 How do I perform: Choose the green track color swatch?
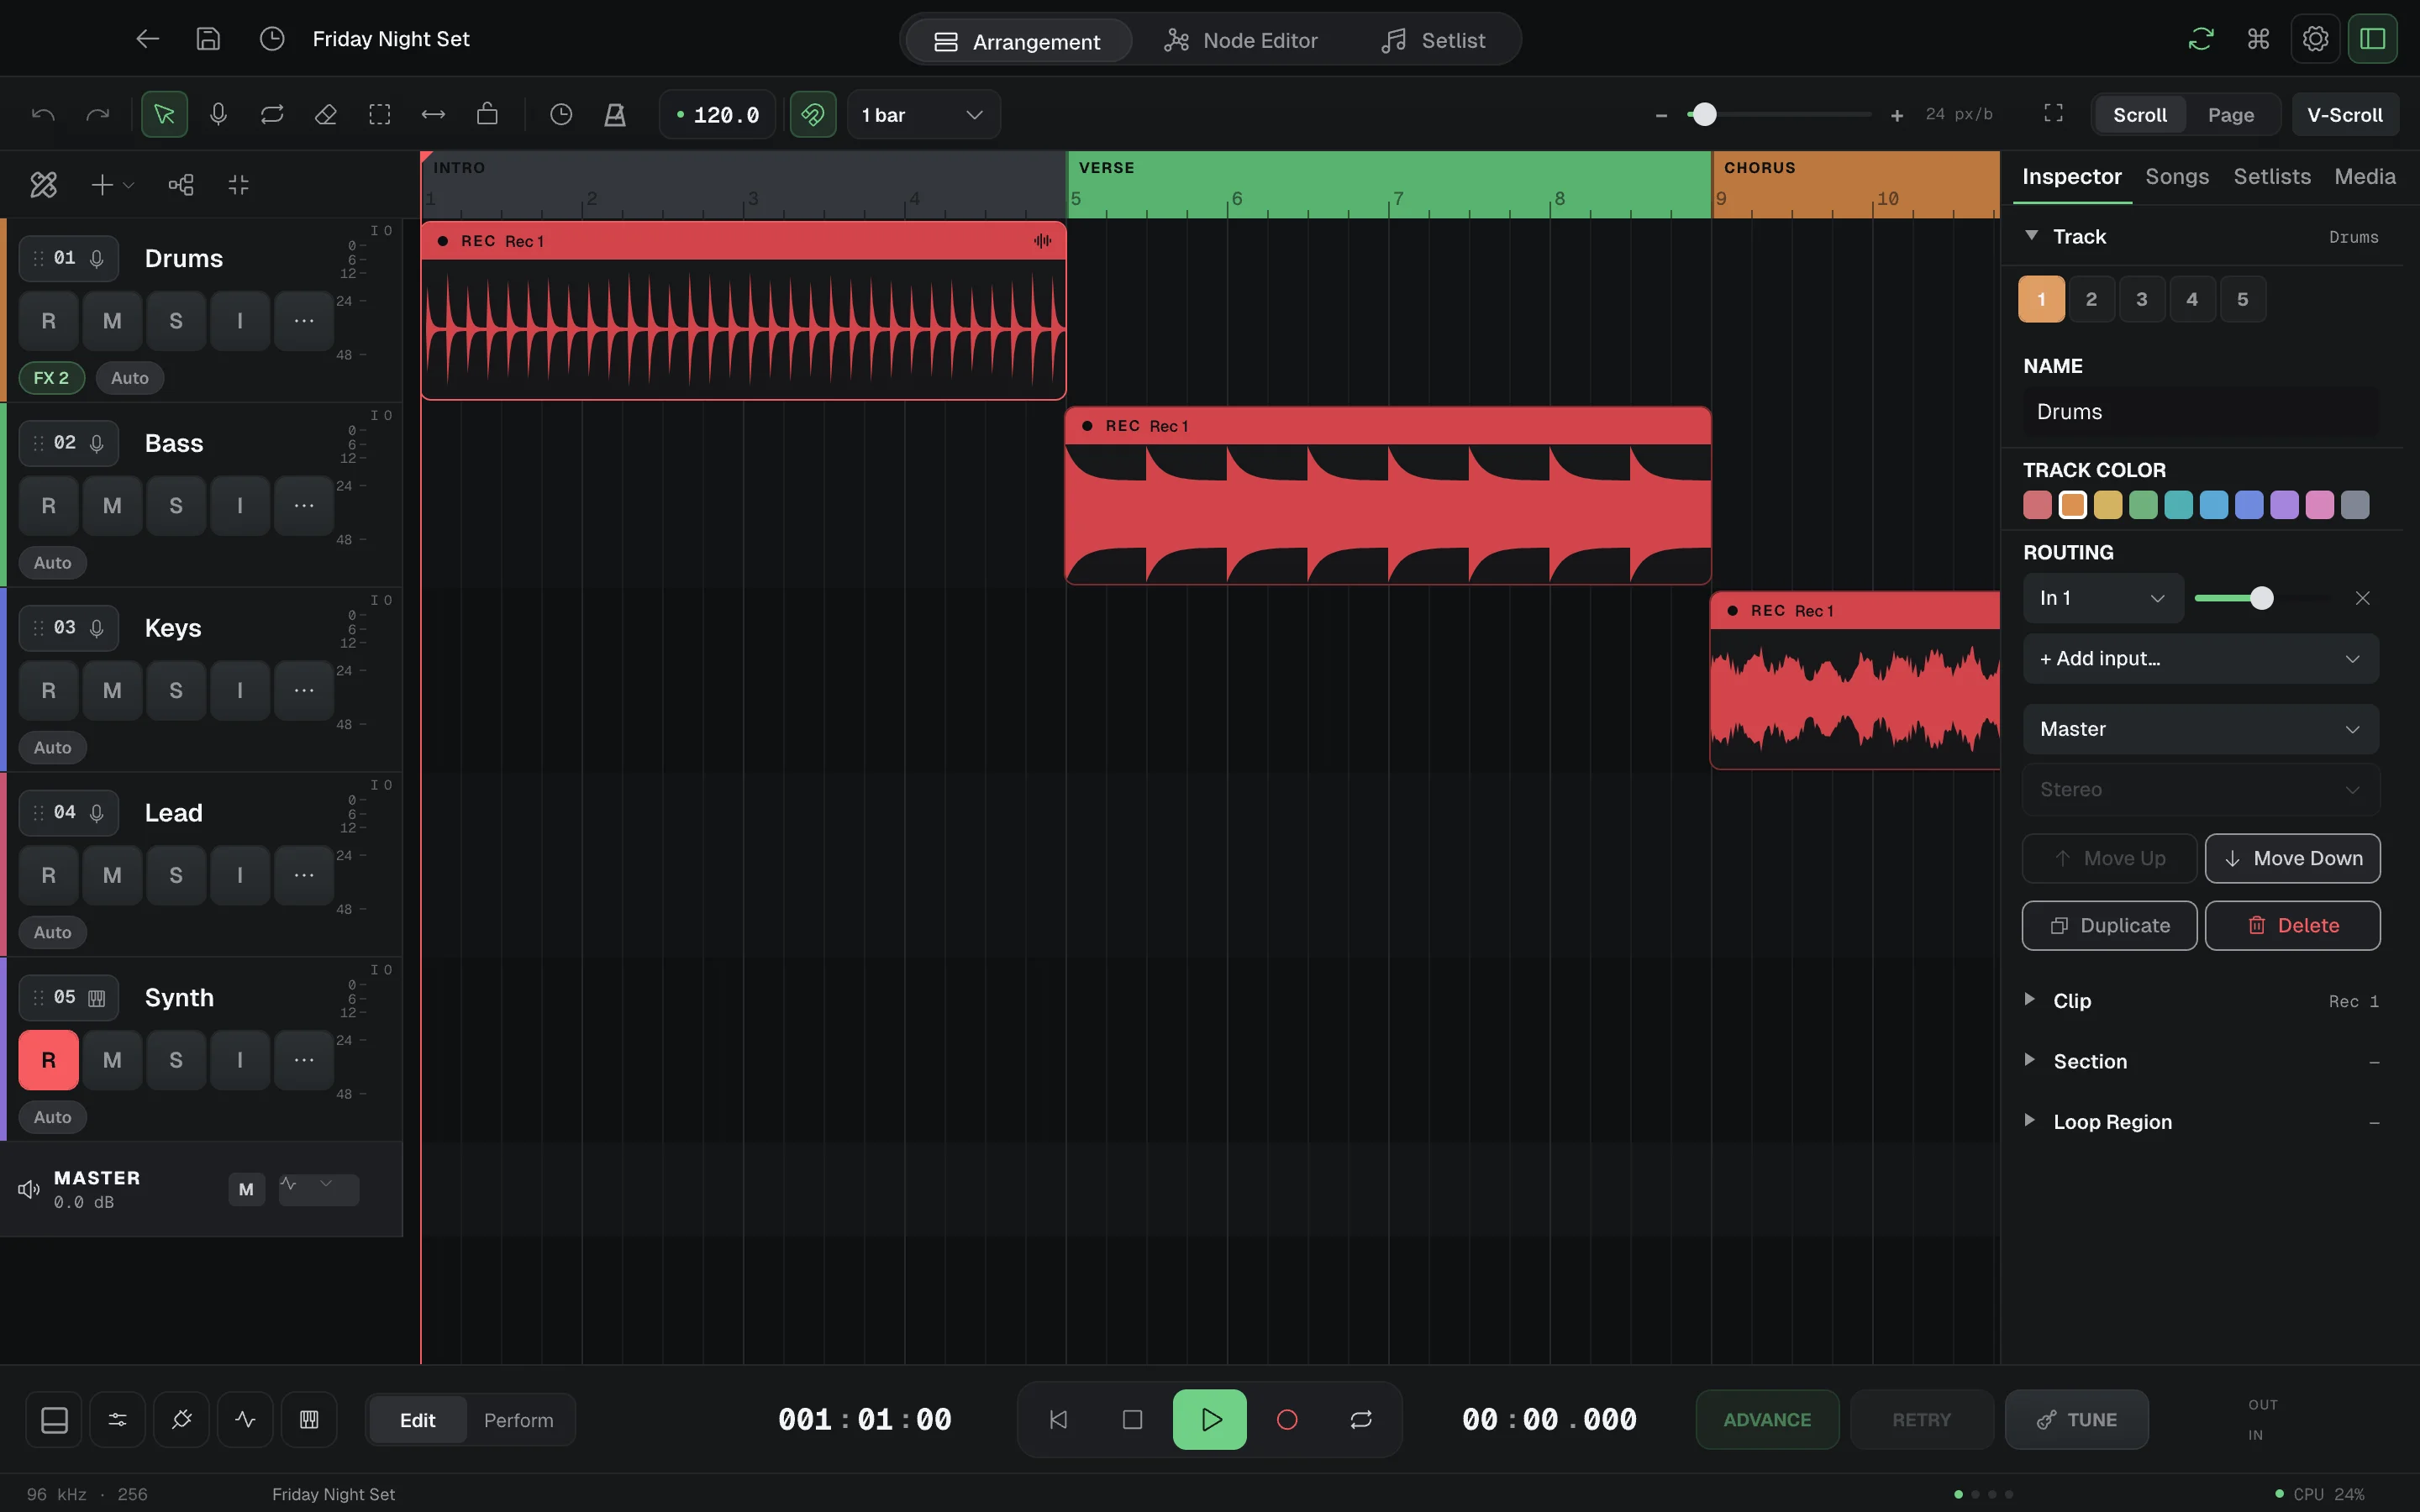pyautogui.click(x=2143, y=505)
